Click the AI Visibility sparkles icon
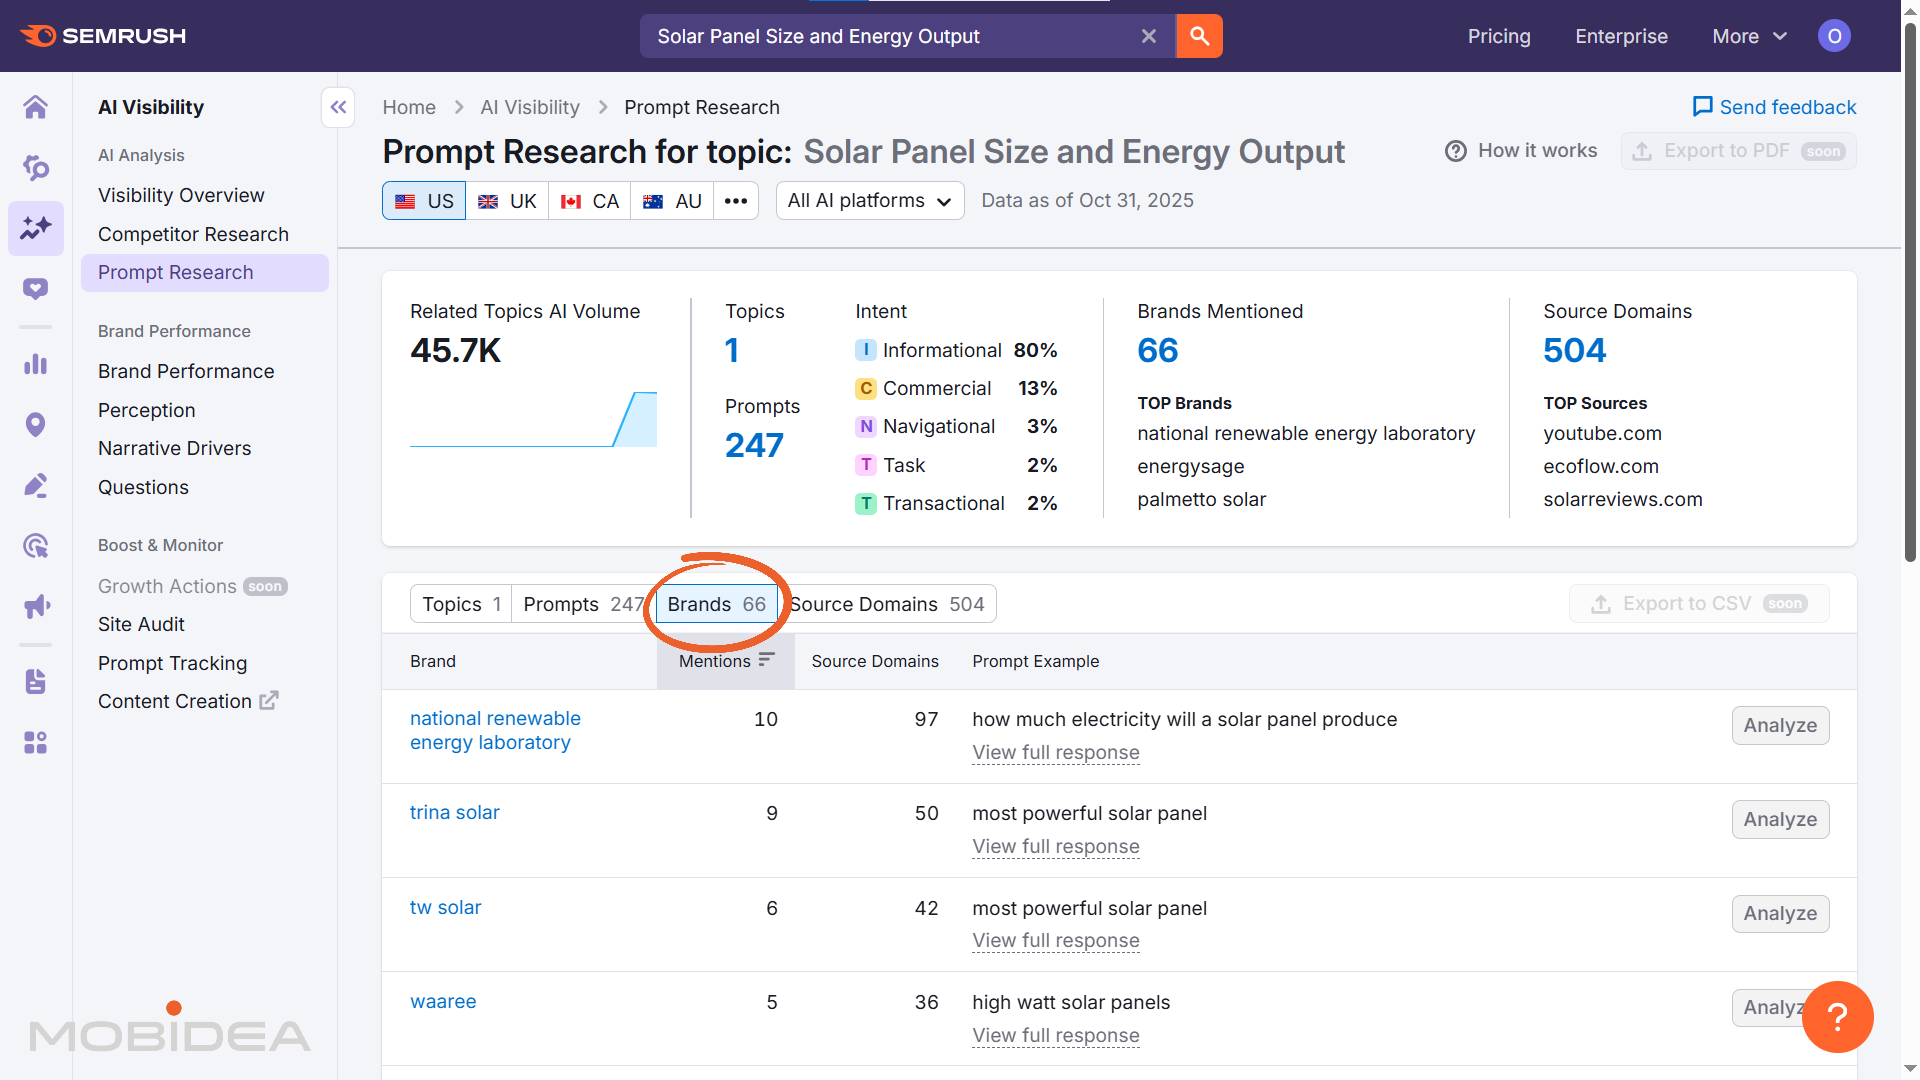This screenshot has width=1920, height=1080. click(x=36, y=228)
